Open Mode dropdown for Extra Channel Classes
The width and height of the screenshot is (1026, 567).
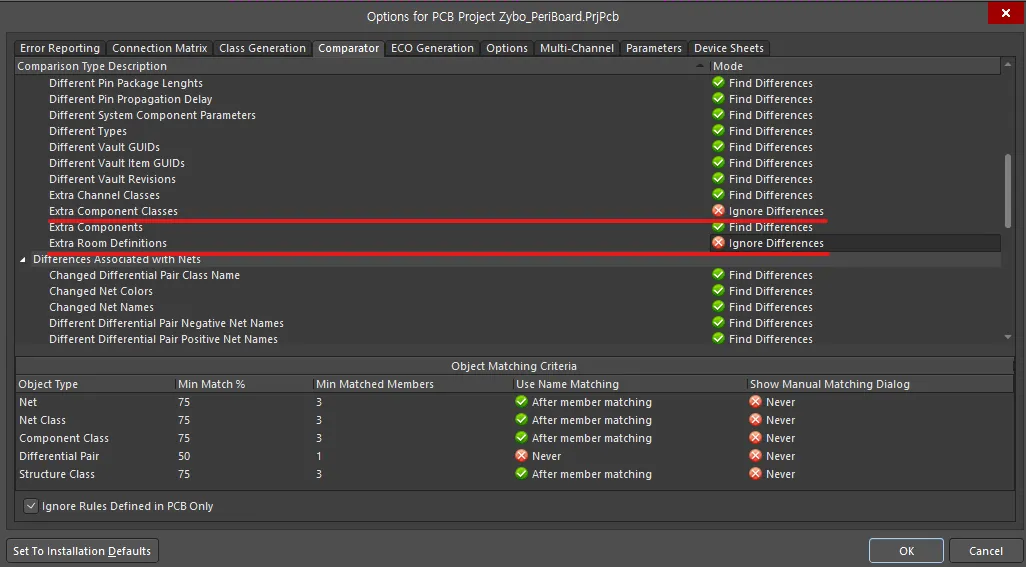click(855, 195)
